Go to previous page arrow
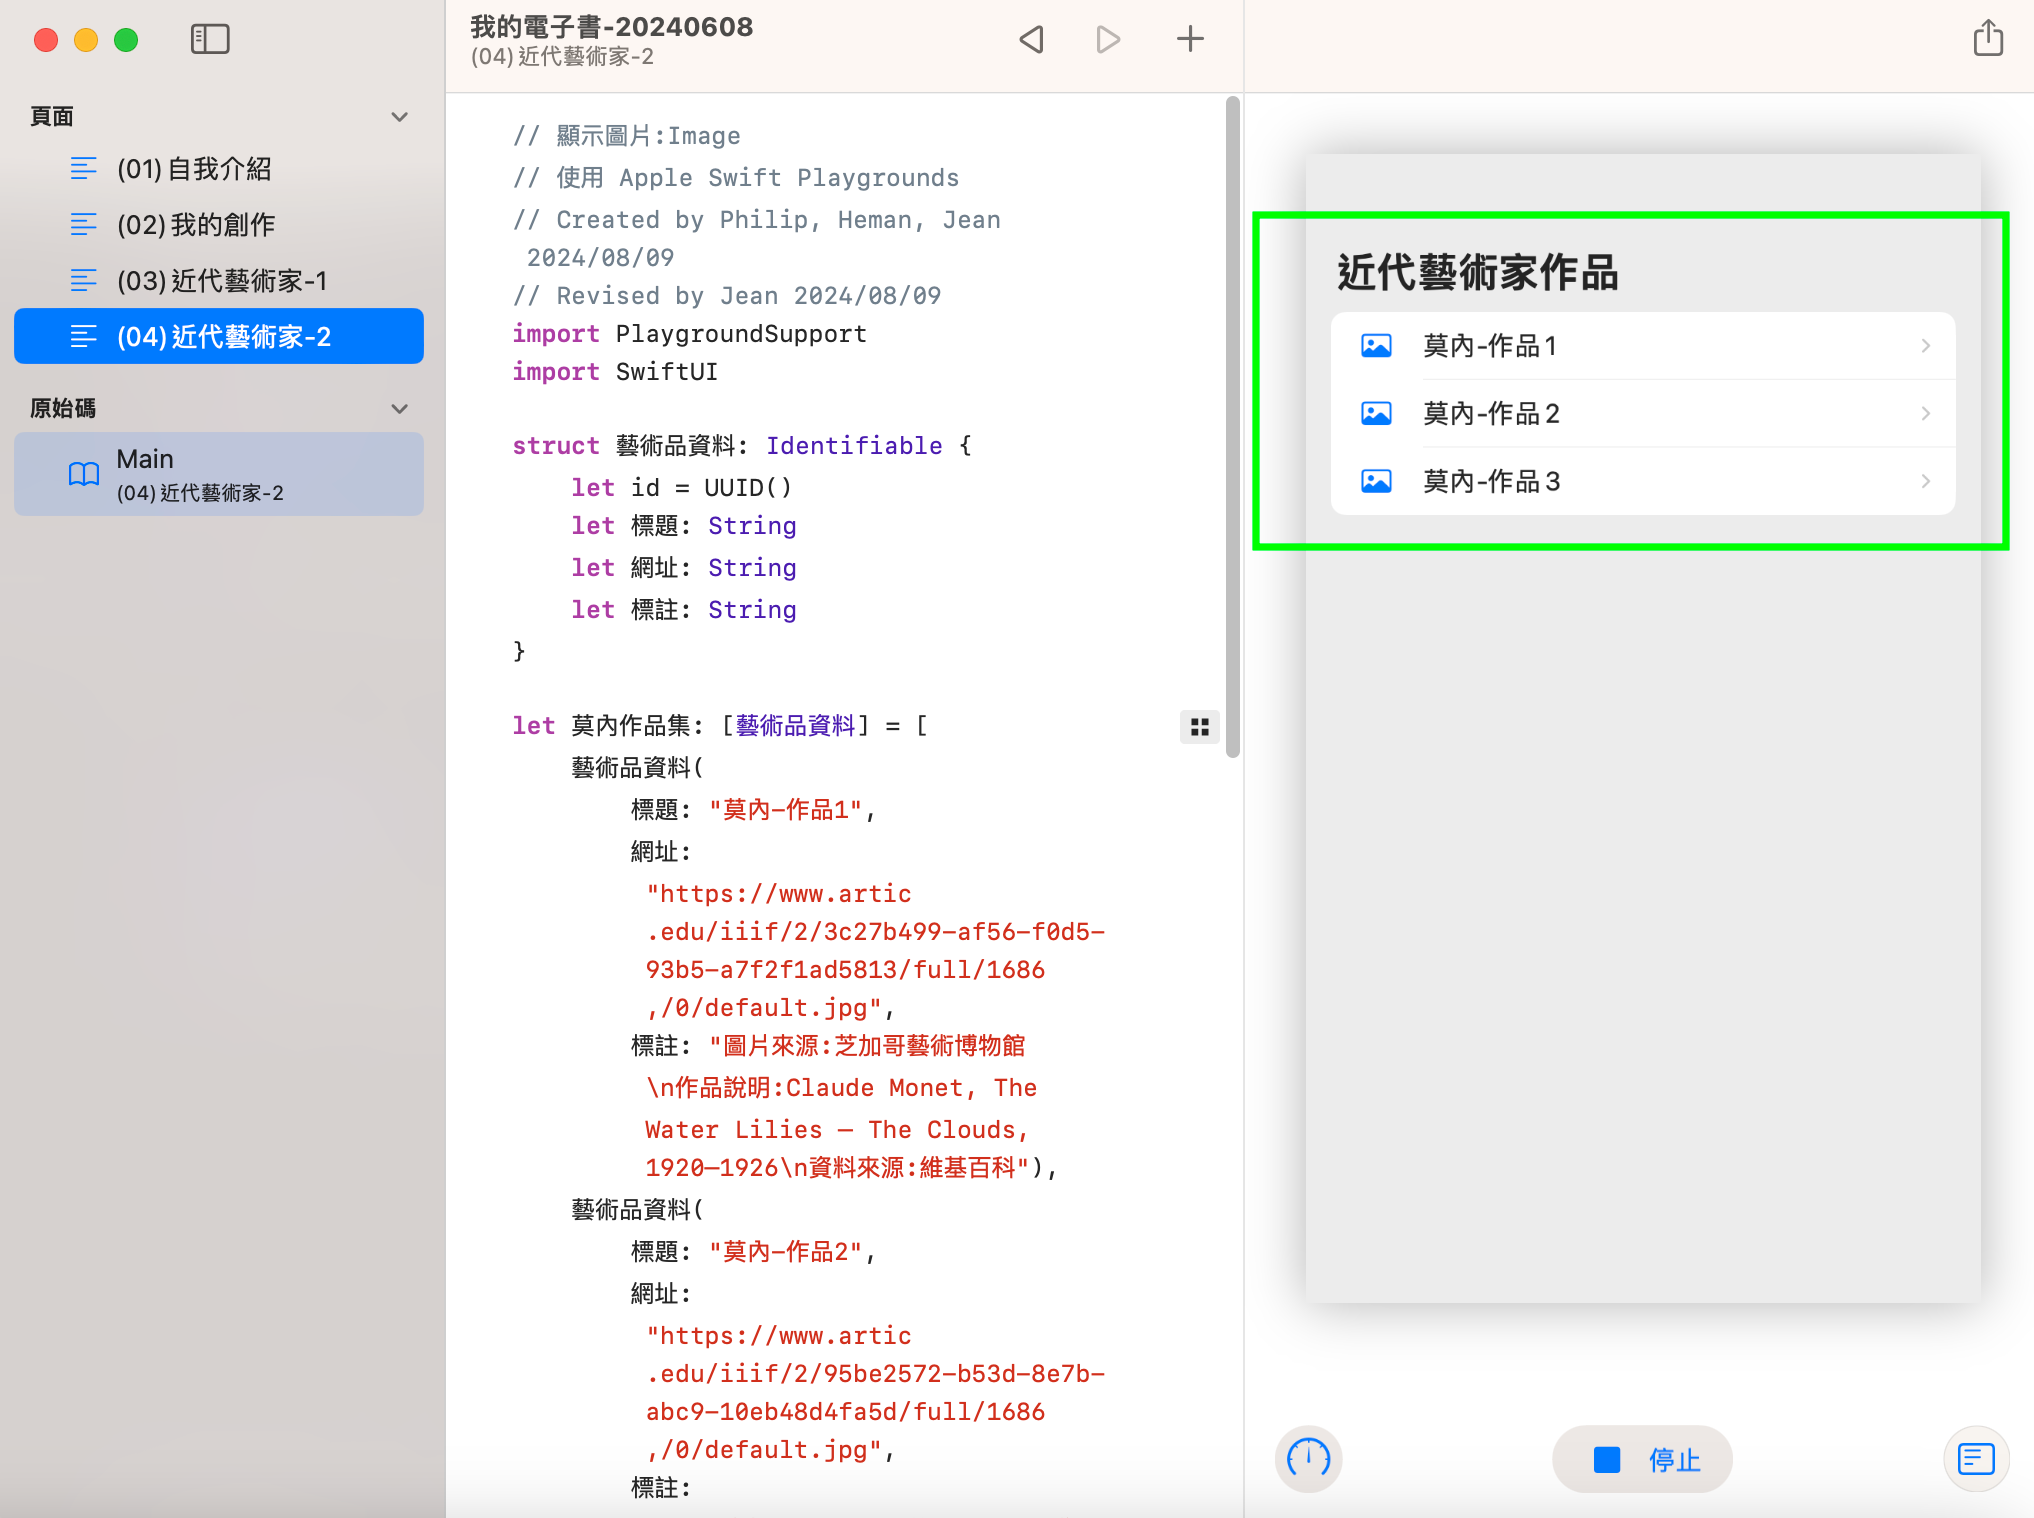 1031,39
